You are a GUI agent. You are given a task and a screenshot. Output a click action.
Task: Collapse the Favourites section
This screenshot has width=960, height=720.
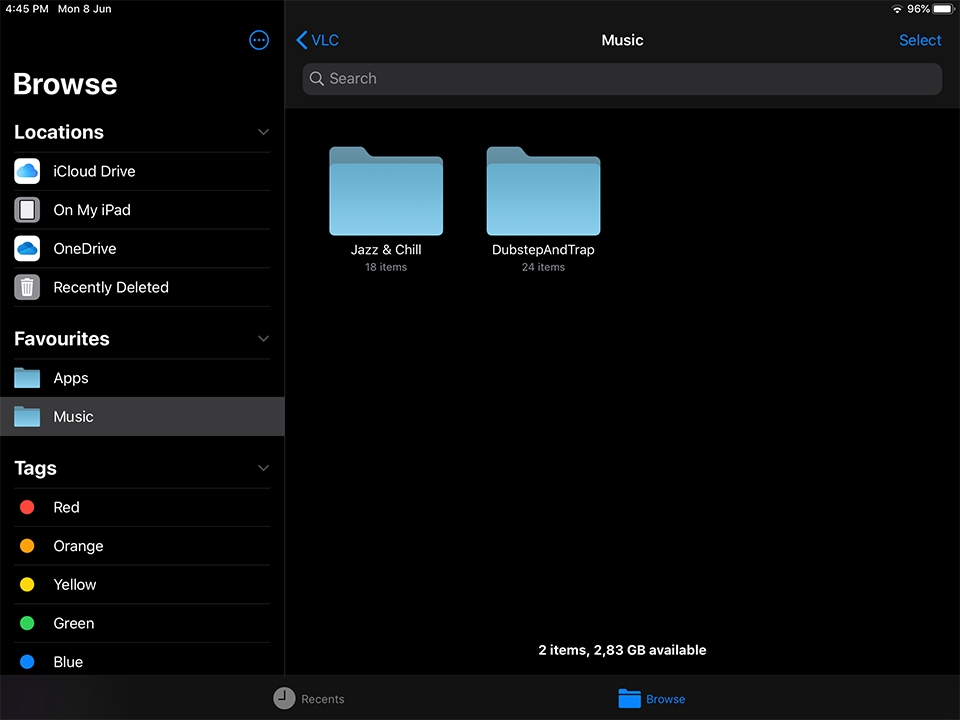tap(263, 339)
